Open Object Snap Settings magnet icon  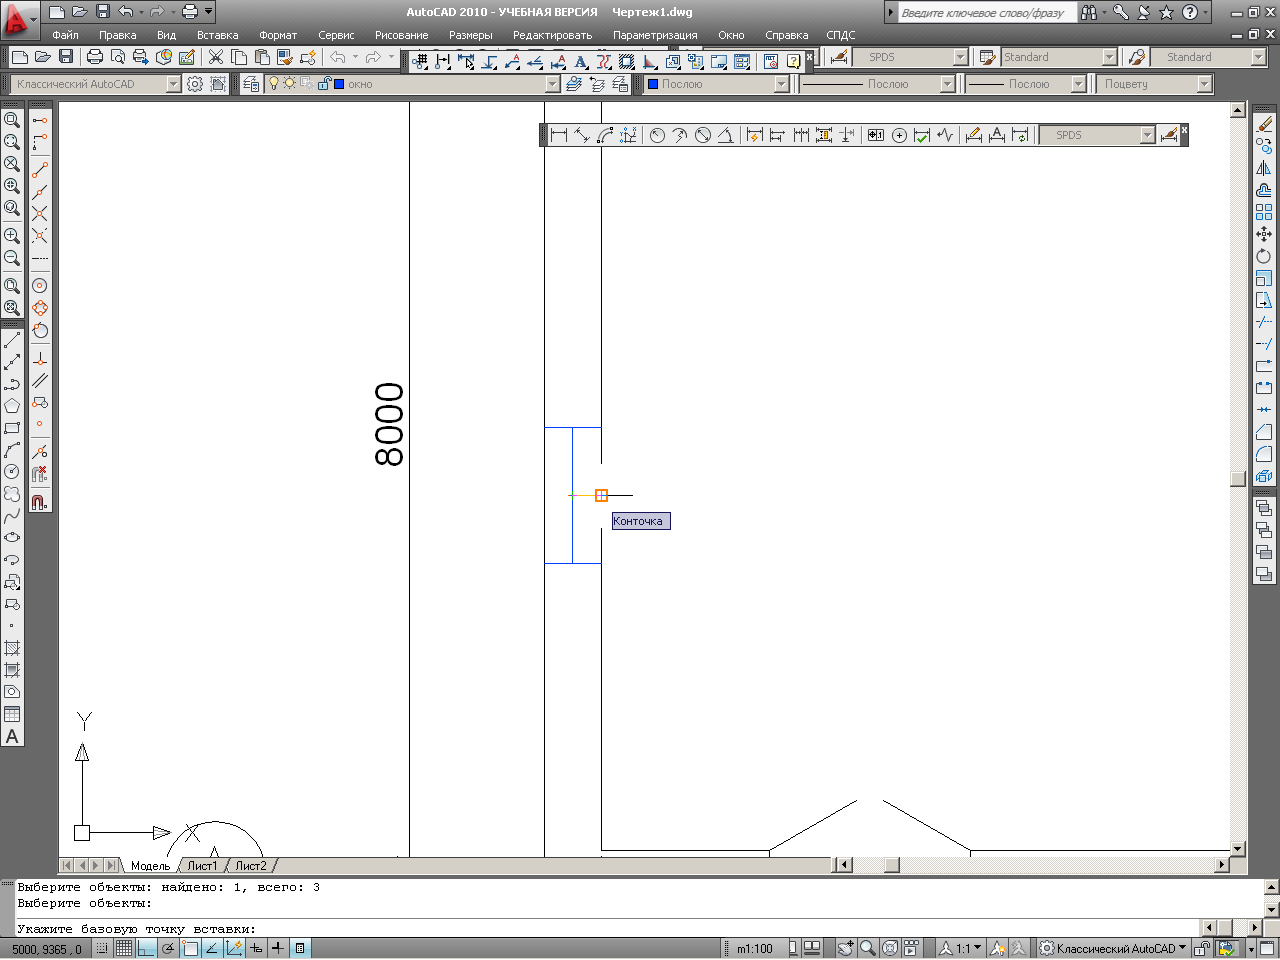[40, 502]
